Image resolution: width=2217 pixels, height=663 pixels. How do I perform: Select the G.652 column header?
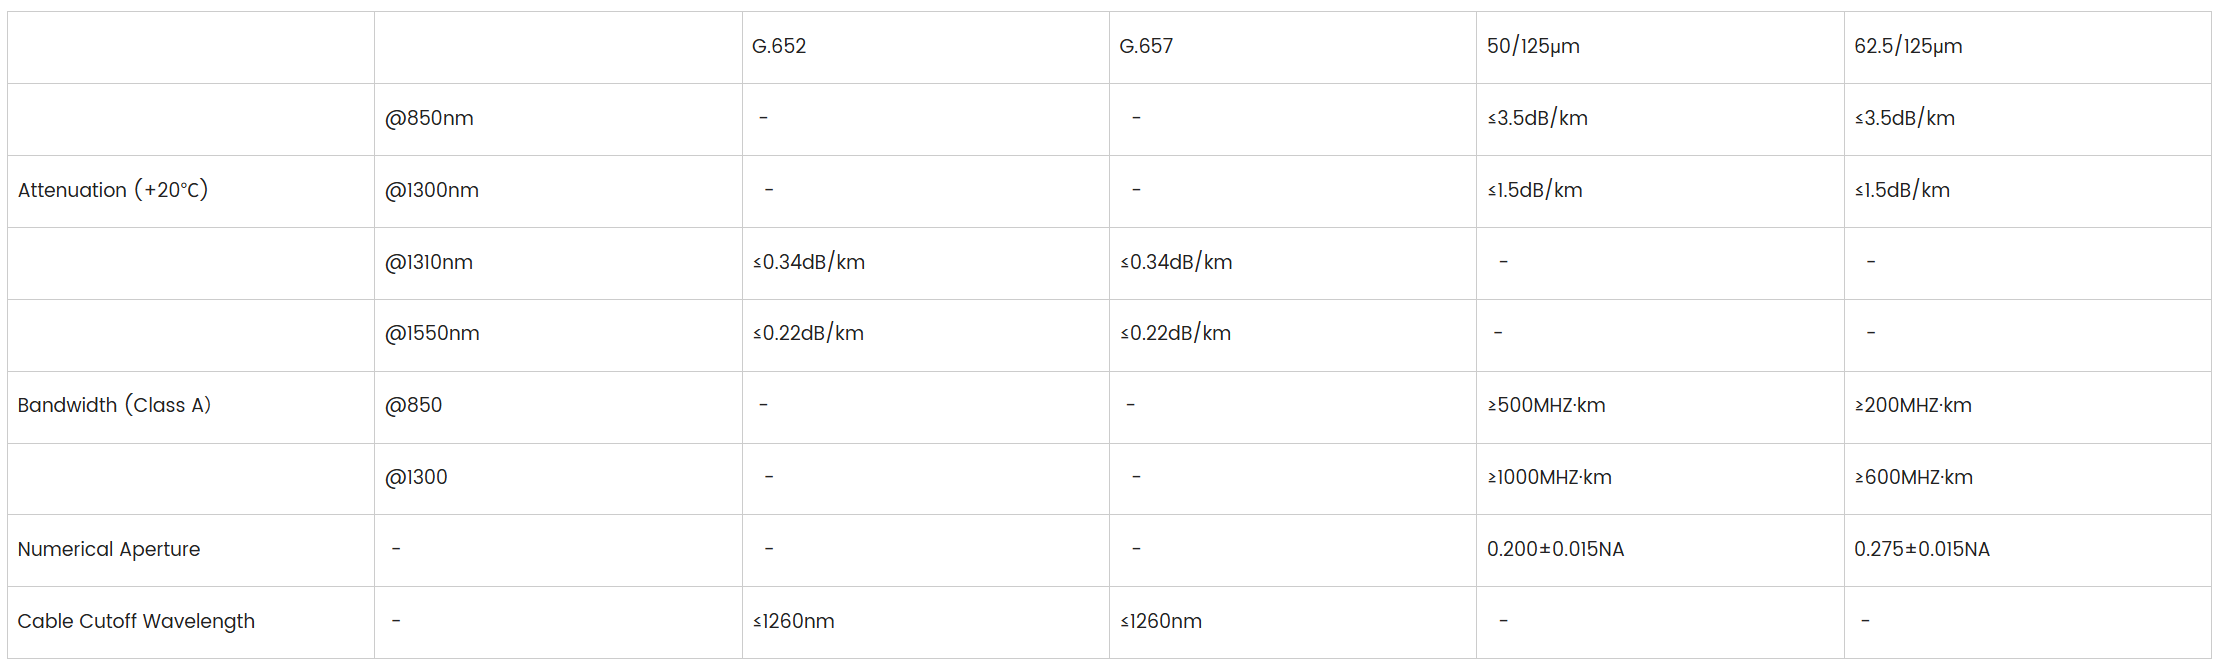pyautogui.click(x=778, y=46)
